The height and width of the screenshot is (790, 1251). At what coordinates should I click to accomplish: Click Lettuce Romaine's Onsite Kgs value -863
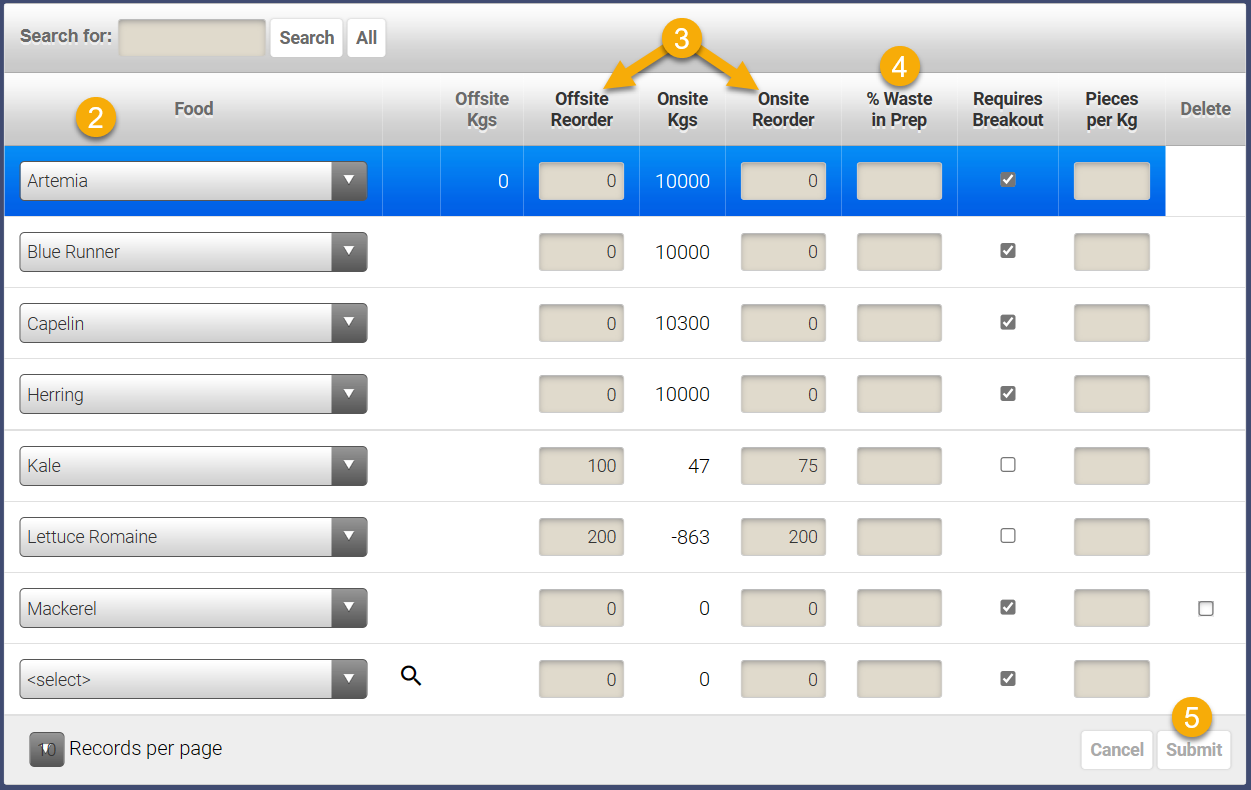[690, 537]
